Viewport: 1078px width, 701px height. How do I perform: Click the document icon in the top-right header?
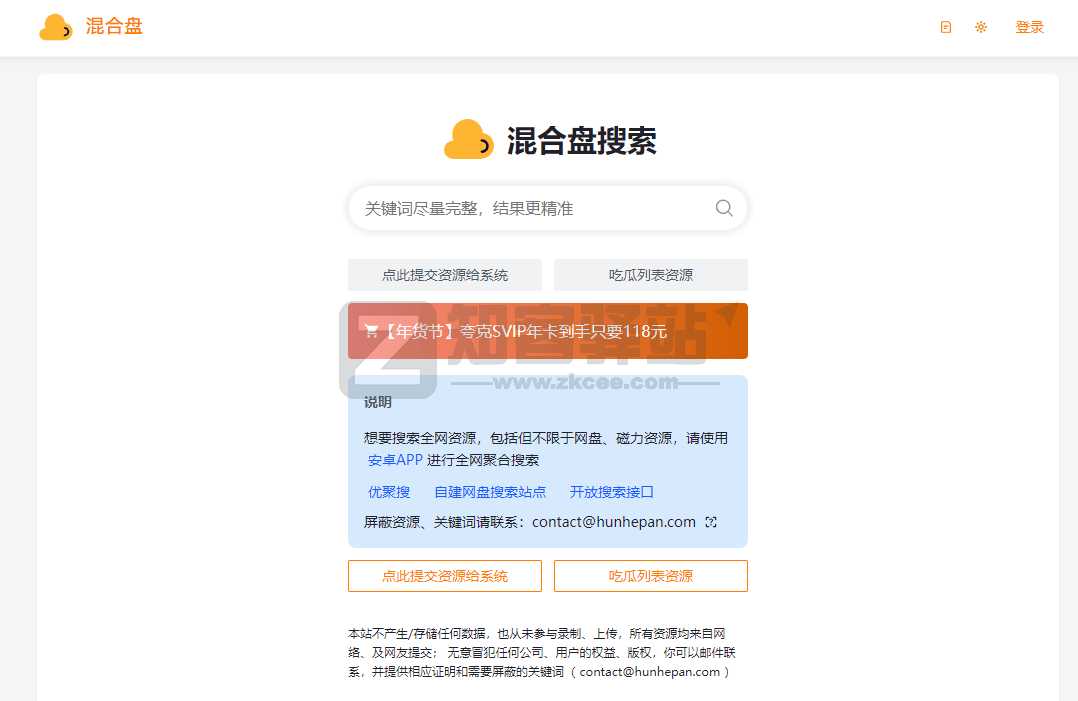click(945, 27)
